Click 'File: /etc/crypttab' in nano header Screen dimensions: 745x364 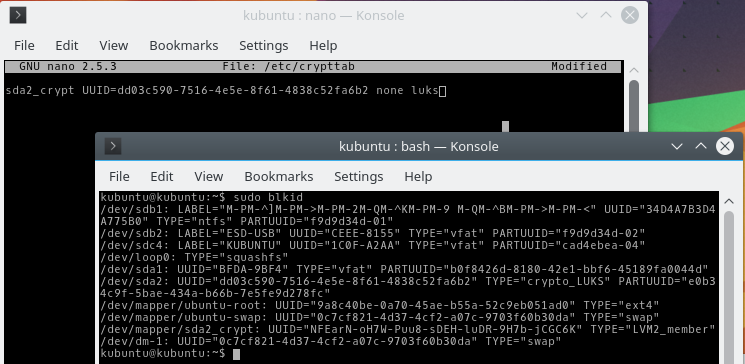[x=288, y=67]
